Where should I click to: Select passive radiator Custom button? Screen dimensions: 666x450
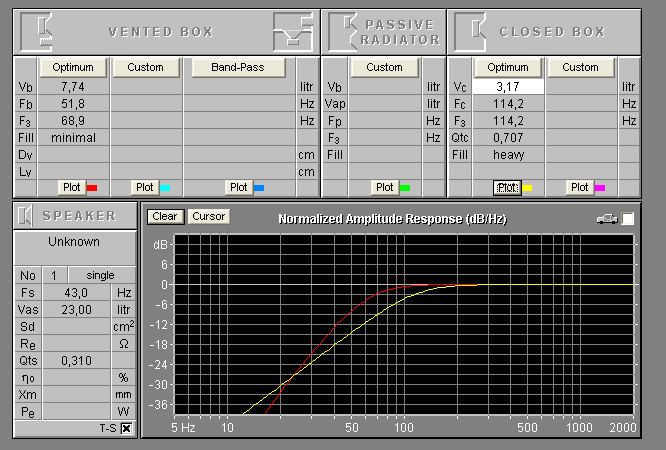coord(384,68)
